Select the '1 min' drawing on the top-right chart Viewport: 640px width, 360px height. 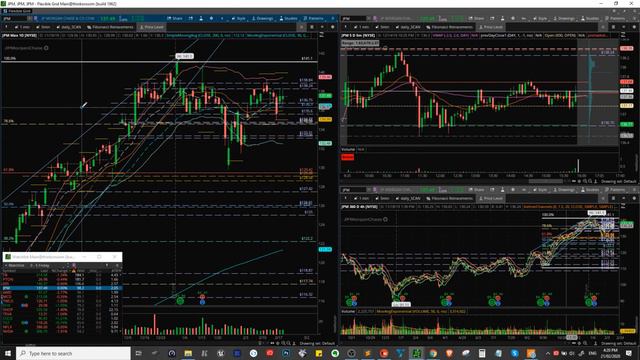coord(362,27)
